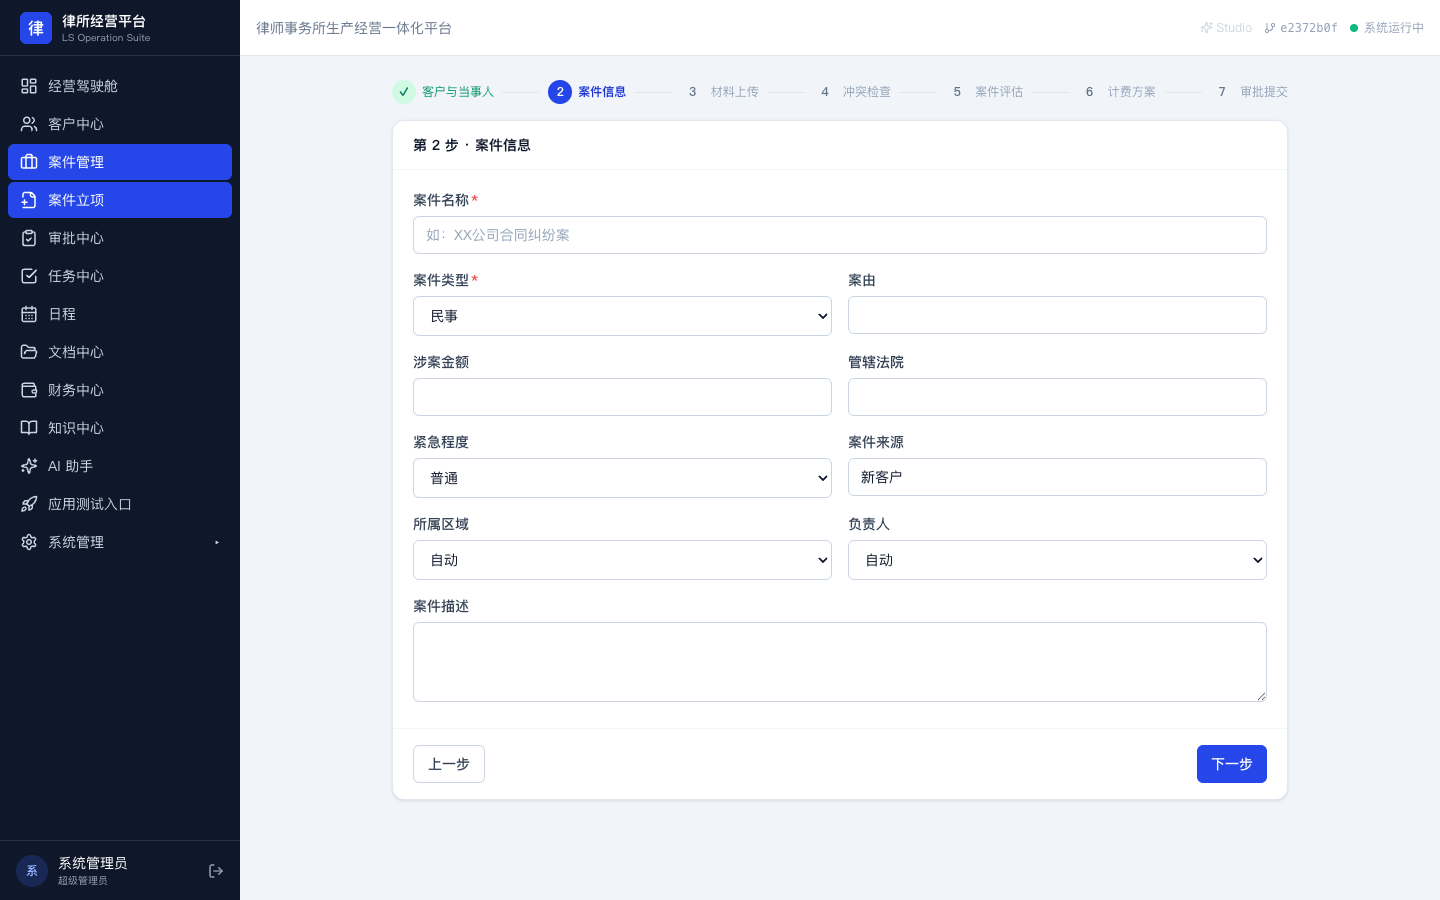This screenshot has width=1440, height=900.
Task: Open the 案件类型 dropdown showing 民事
Action: [x=622, y=316]
